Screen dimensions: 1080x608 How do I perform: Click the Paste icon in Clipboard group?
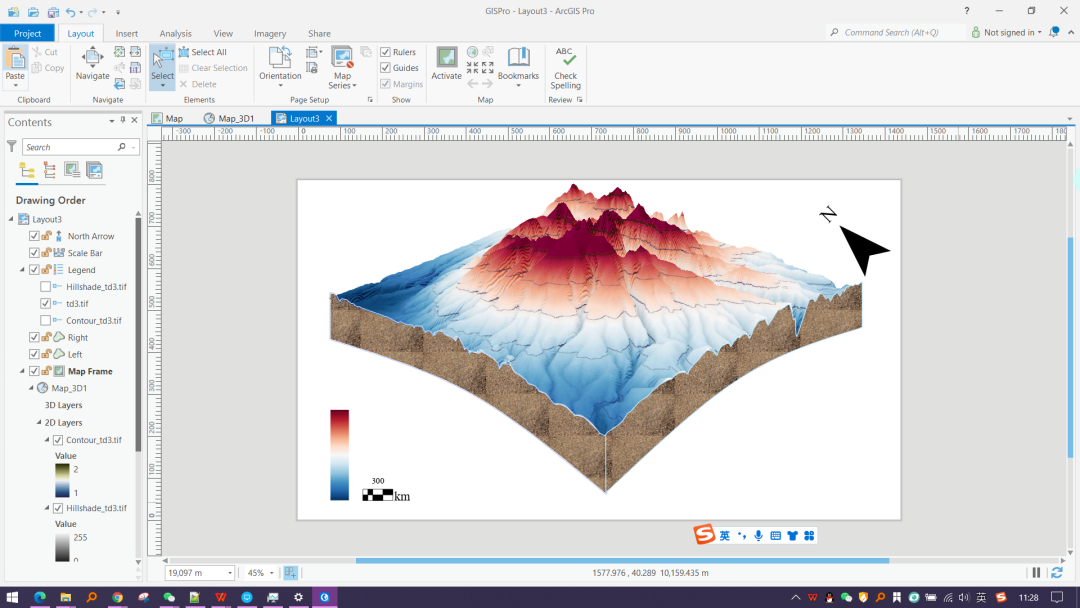click(14, 58)
